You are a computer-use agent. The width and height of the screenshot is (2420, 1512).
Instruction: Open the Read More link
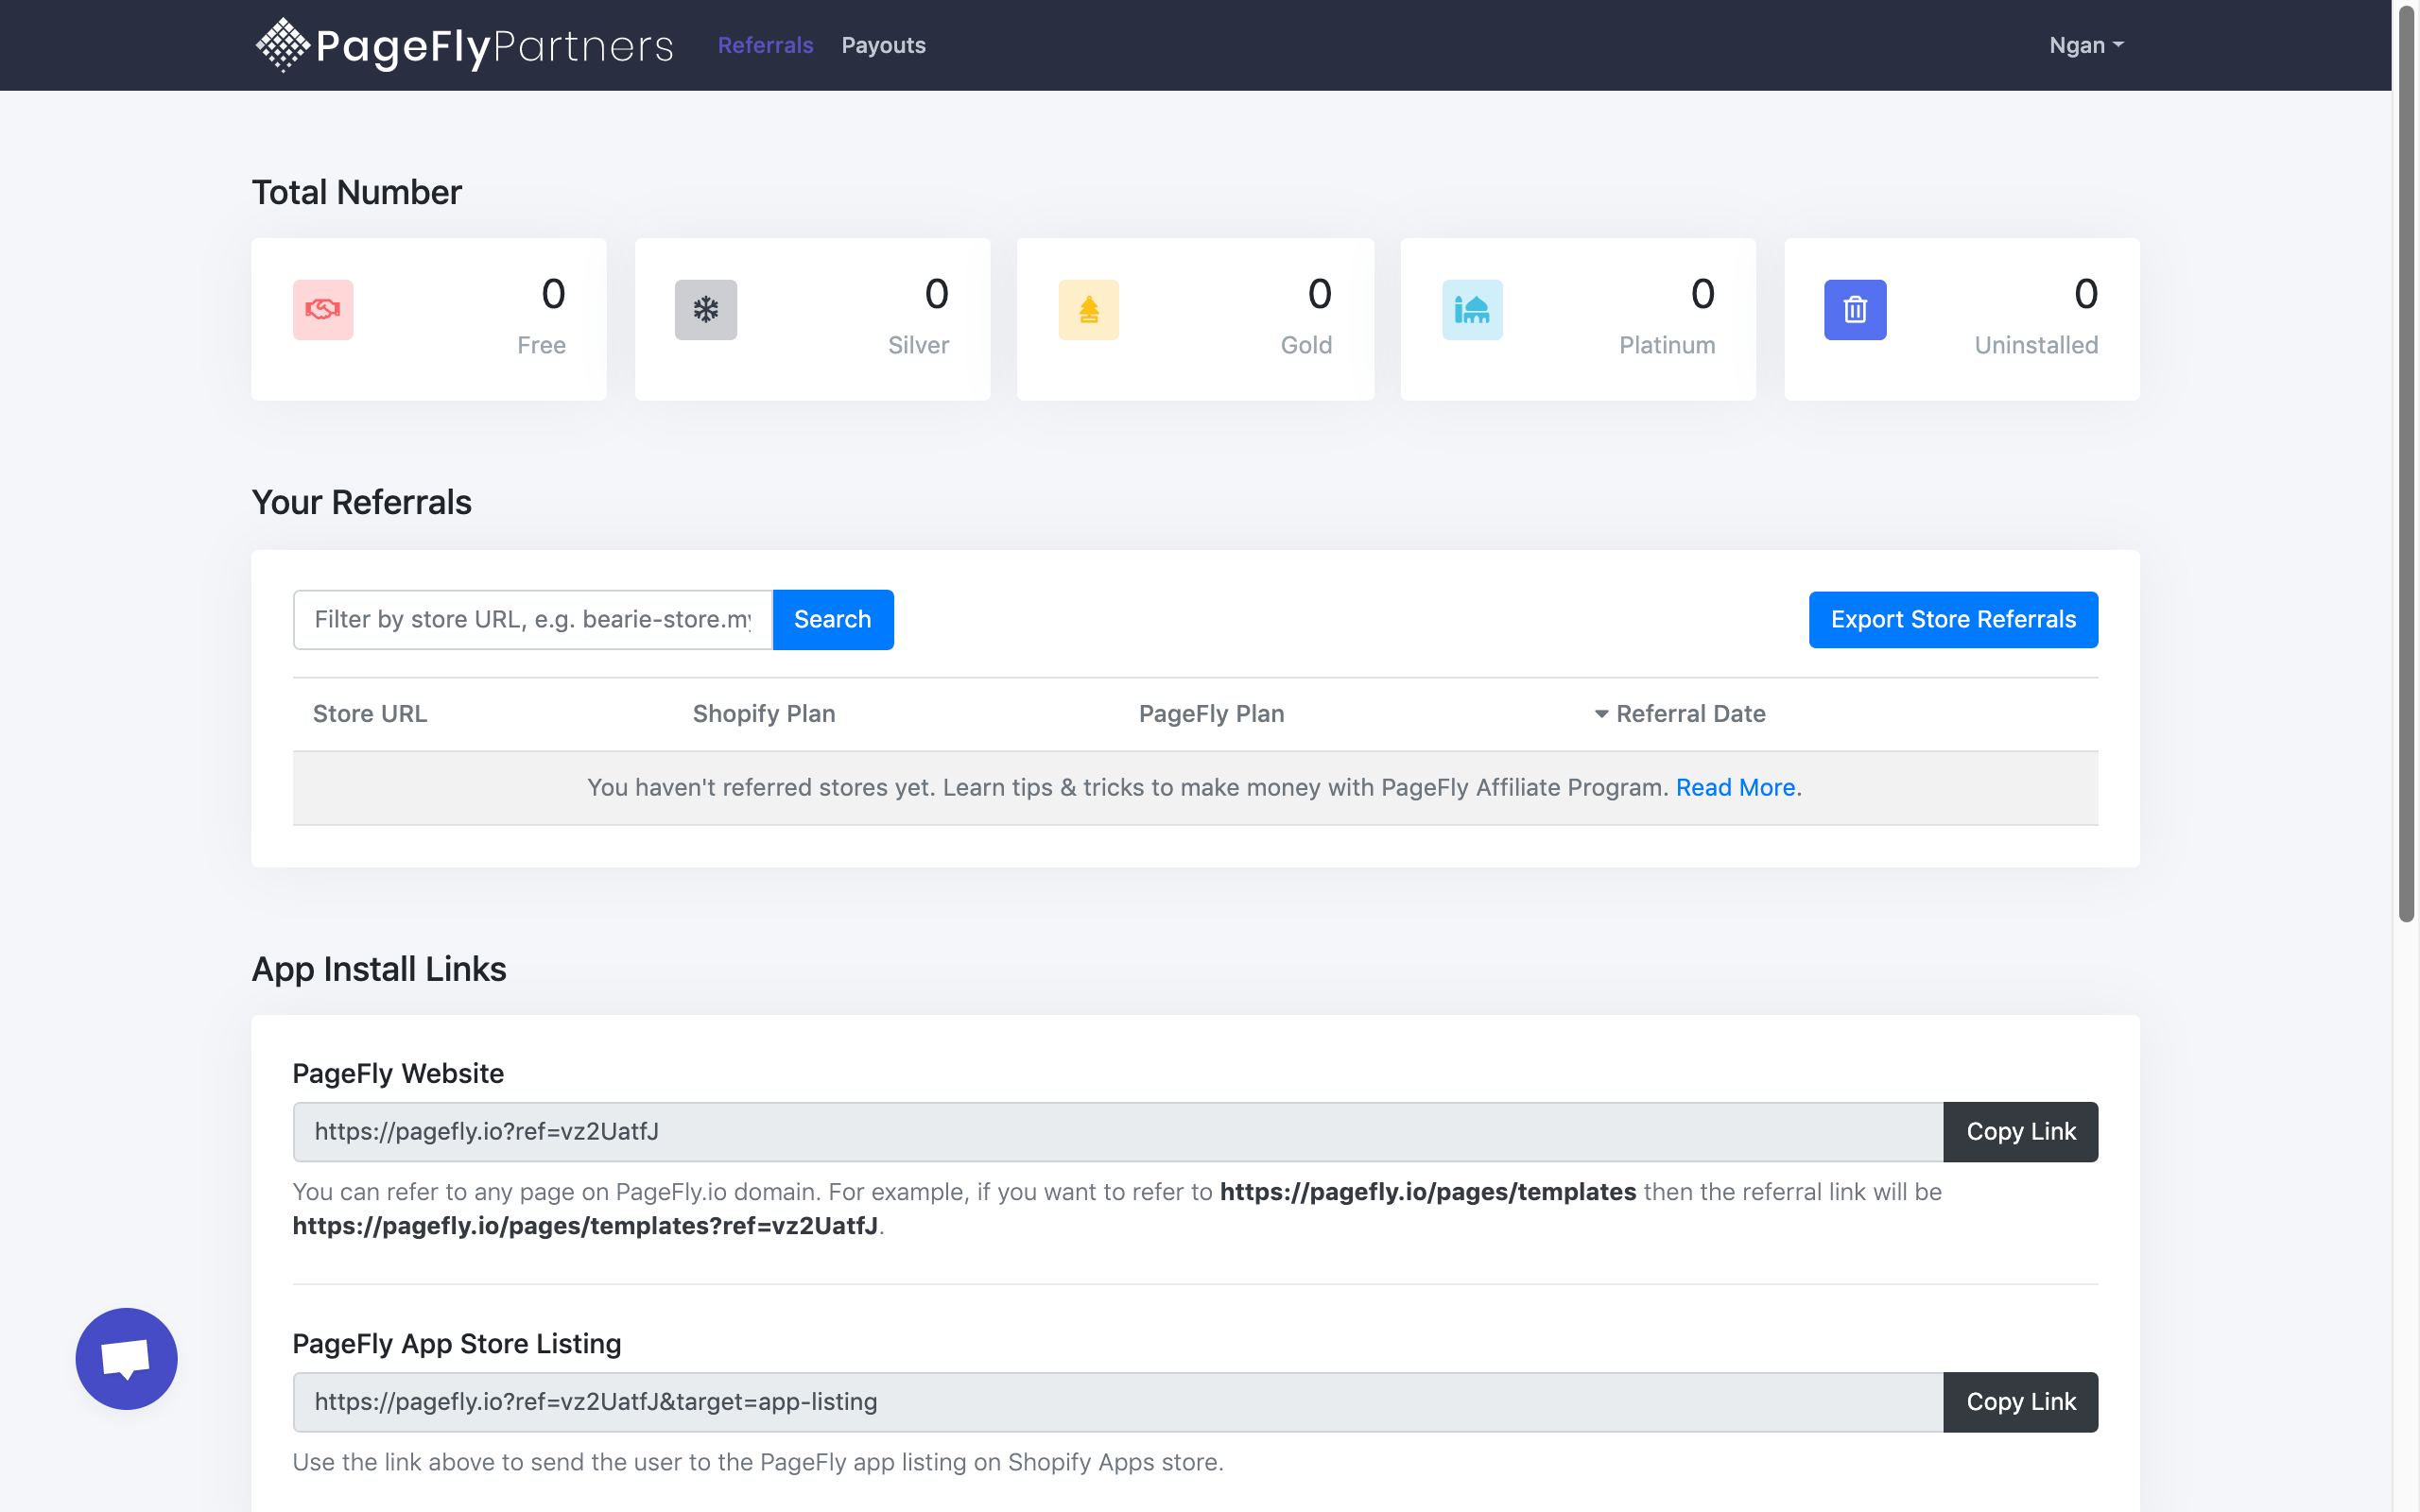coord(1735,788)
